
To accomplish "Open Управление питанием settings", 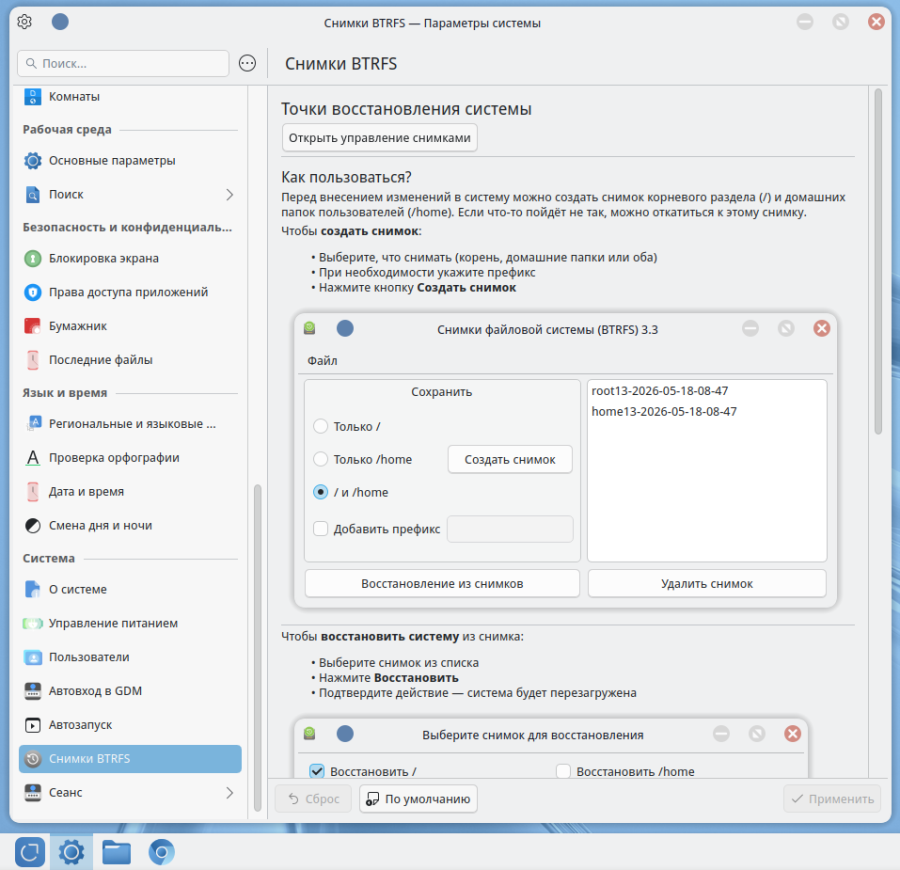I will tap(130, 623).
